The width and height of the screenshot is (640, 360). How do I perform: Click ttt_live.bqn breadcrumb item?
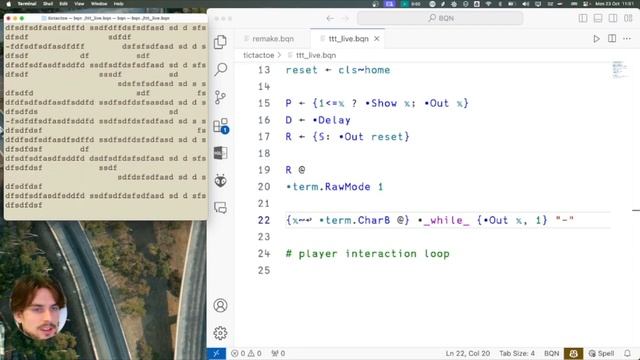(x=316, y=55)
